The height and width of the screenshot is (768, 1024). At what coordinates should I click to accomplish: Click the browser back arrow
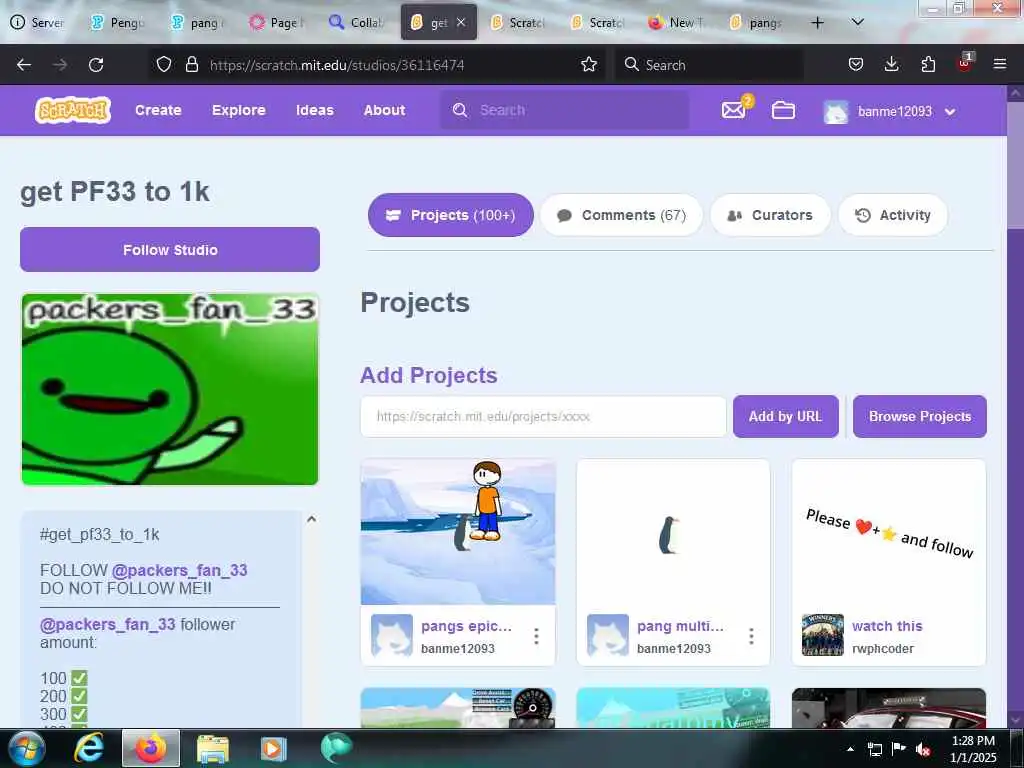pyautogui.click(x=24, y=65)
